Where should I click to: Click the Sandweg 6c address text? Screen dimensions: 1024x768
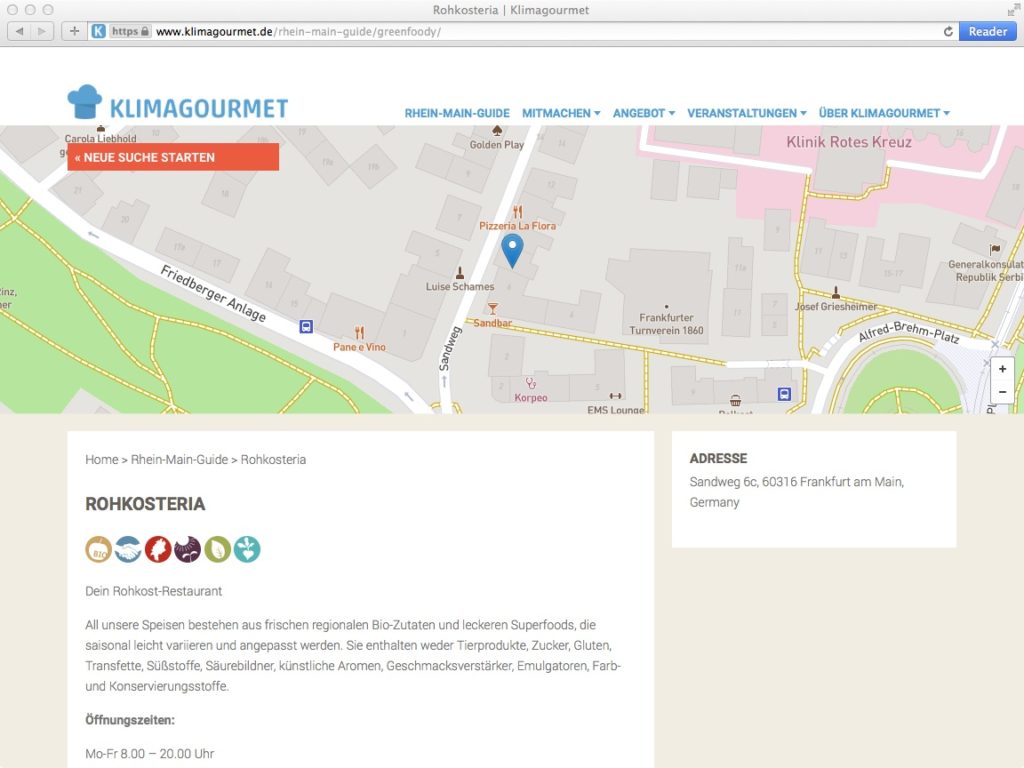pyautogui.click(x=797, y=492)
